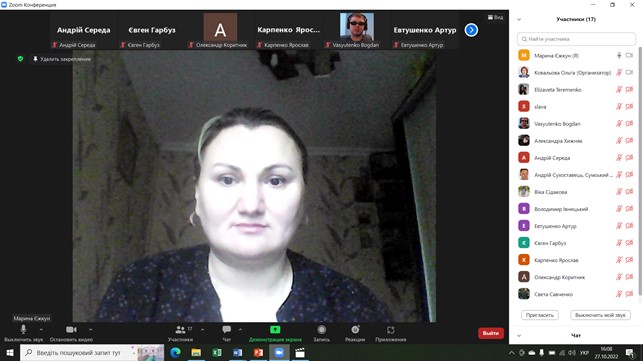Select Марина Єжкун (Я) in participants

[576, 55]
